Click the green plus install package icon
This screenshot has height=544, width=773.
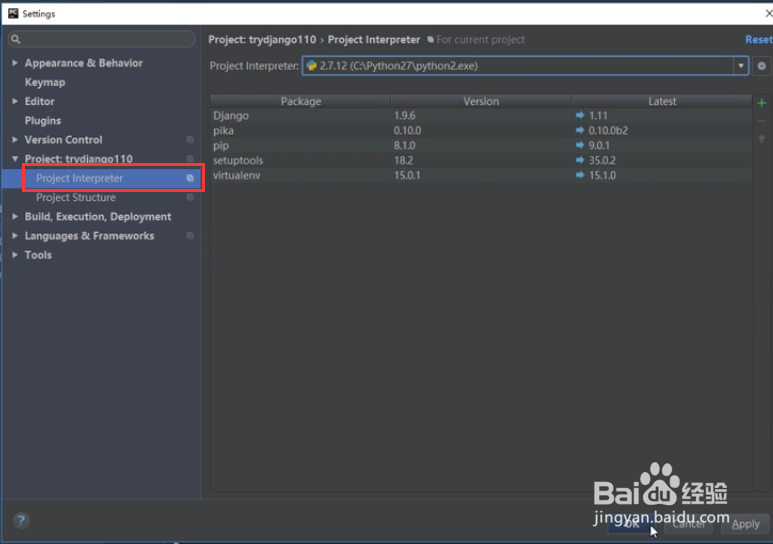[762, 103]
